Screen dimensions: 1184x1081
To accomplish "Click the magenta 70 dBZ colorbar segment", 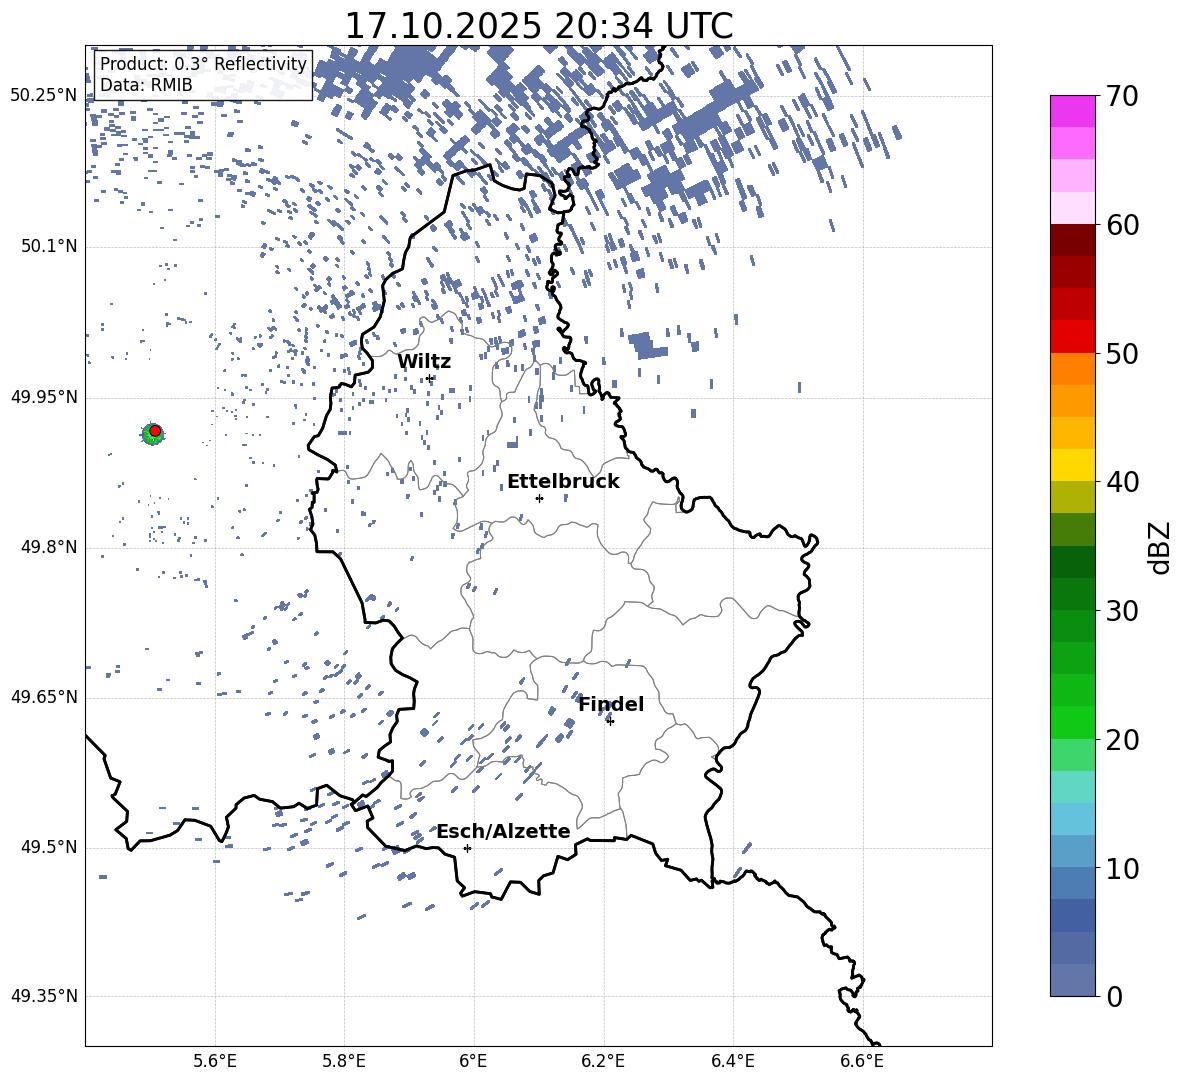I will pyautogui.click(x=1073, y=111).
